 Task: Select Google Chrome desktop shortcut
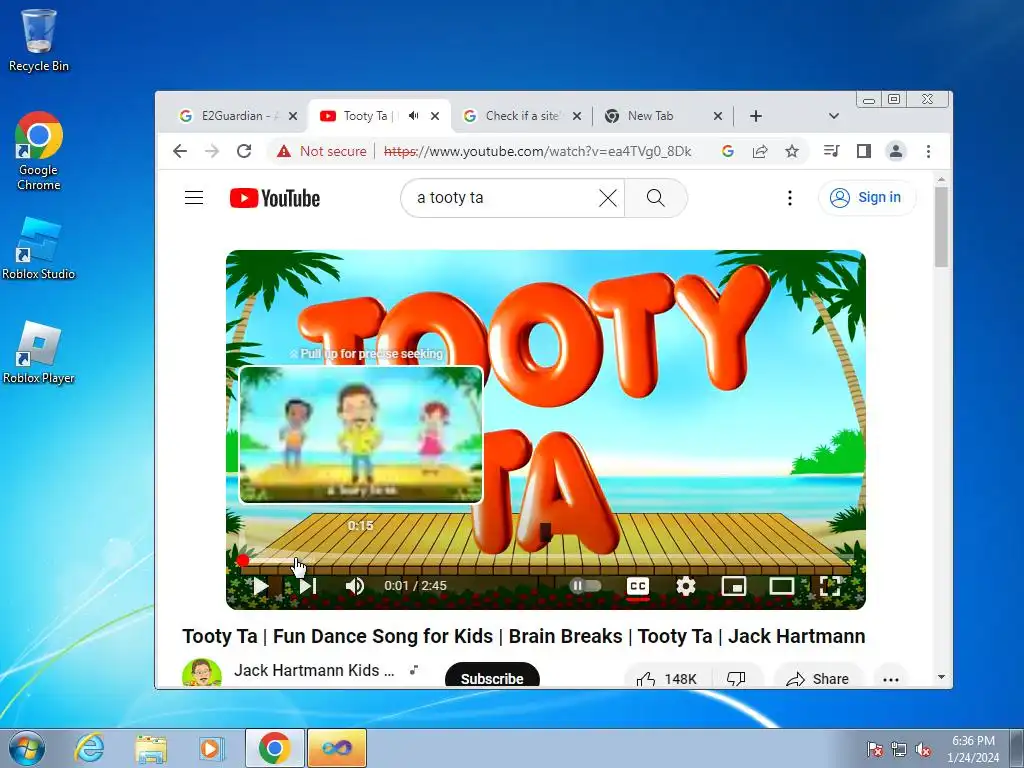pos(39,152)
